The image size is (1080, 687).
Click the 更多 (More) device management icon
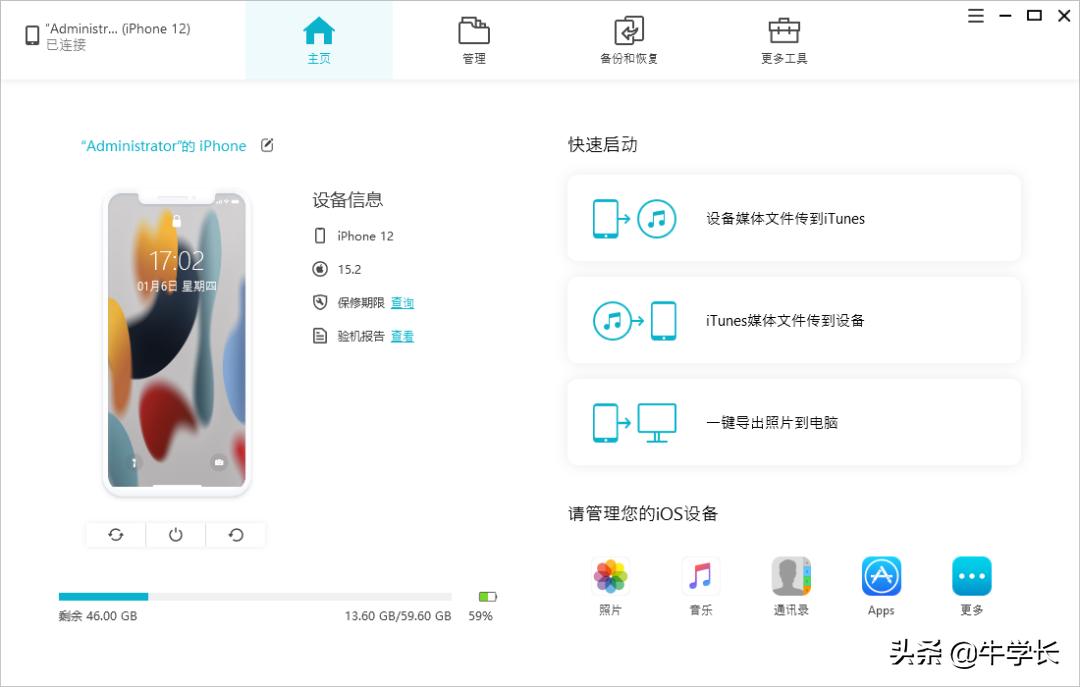[970, 575]
